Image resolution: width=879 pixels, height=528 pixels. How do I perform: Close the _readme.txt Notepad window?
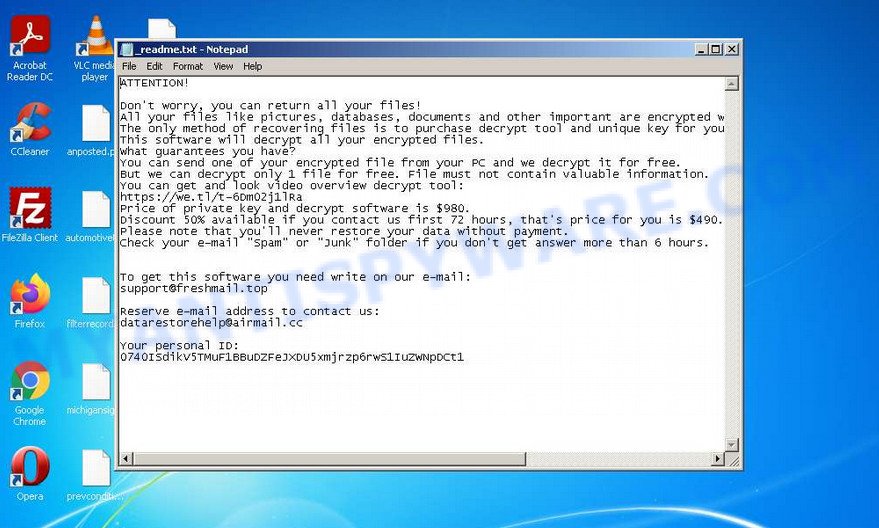coord(732,49)
